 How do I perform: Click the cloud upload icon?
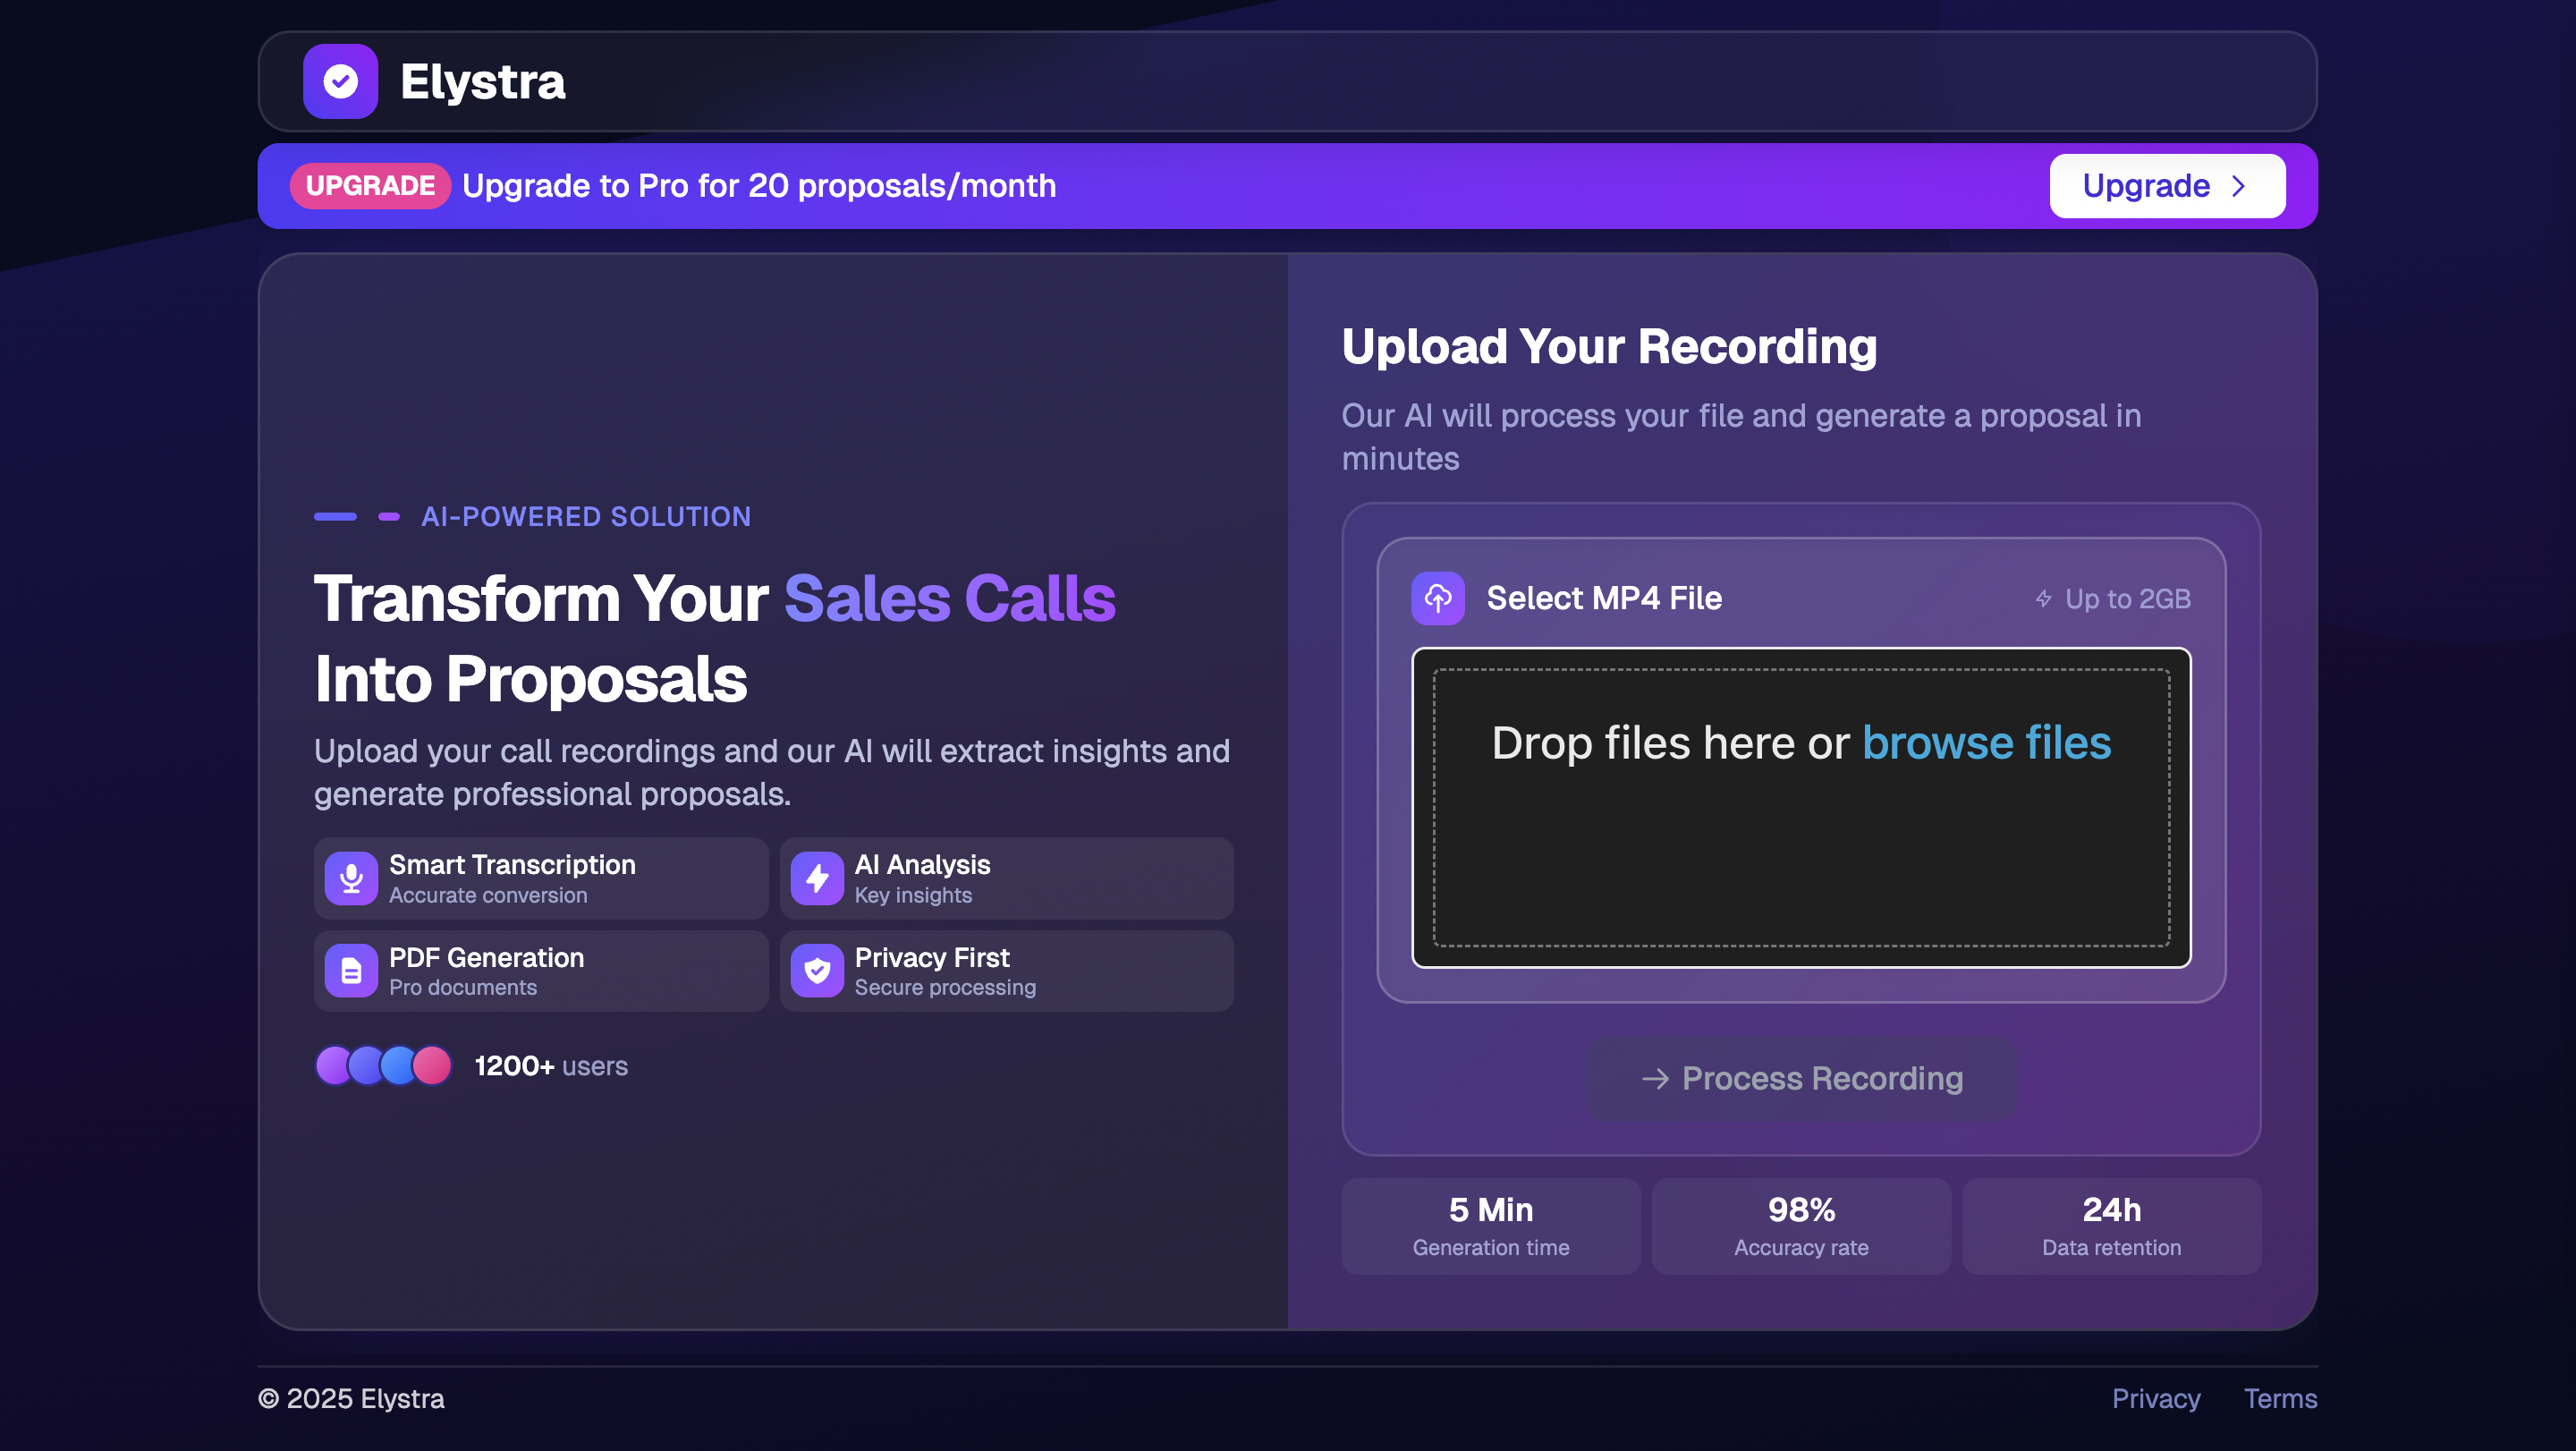[1437, 598]
